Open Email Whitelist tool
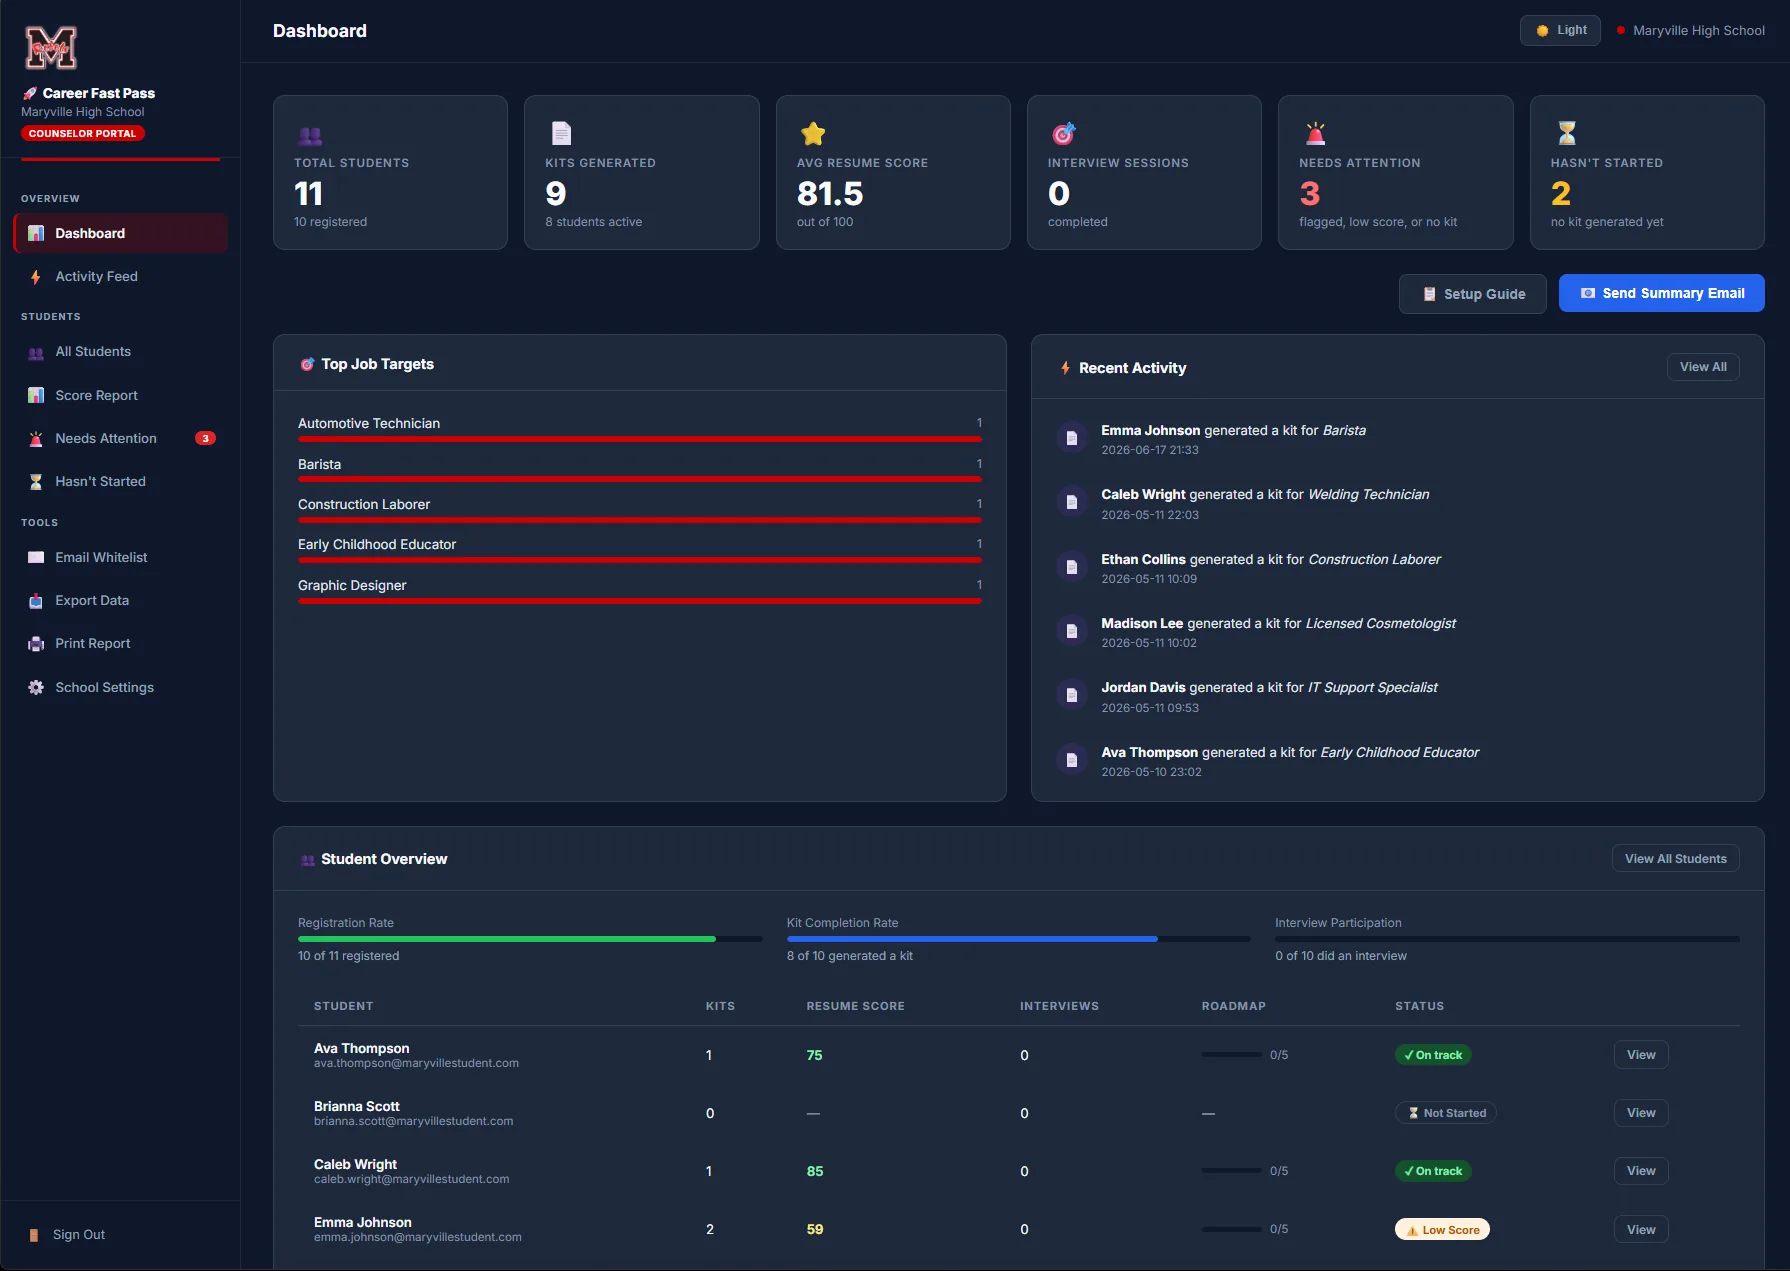Image resolution: width=1790 pixels, height=1271 pixels. (120, 557)
